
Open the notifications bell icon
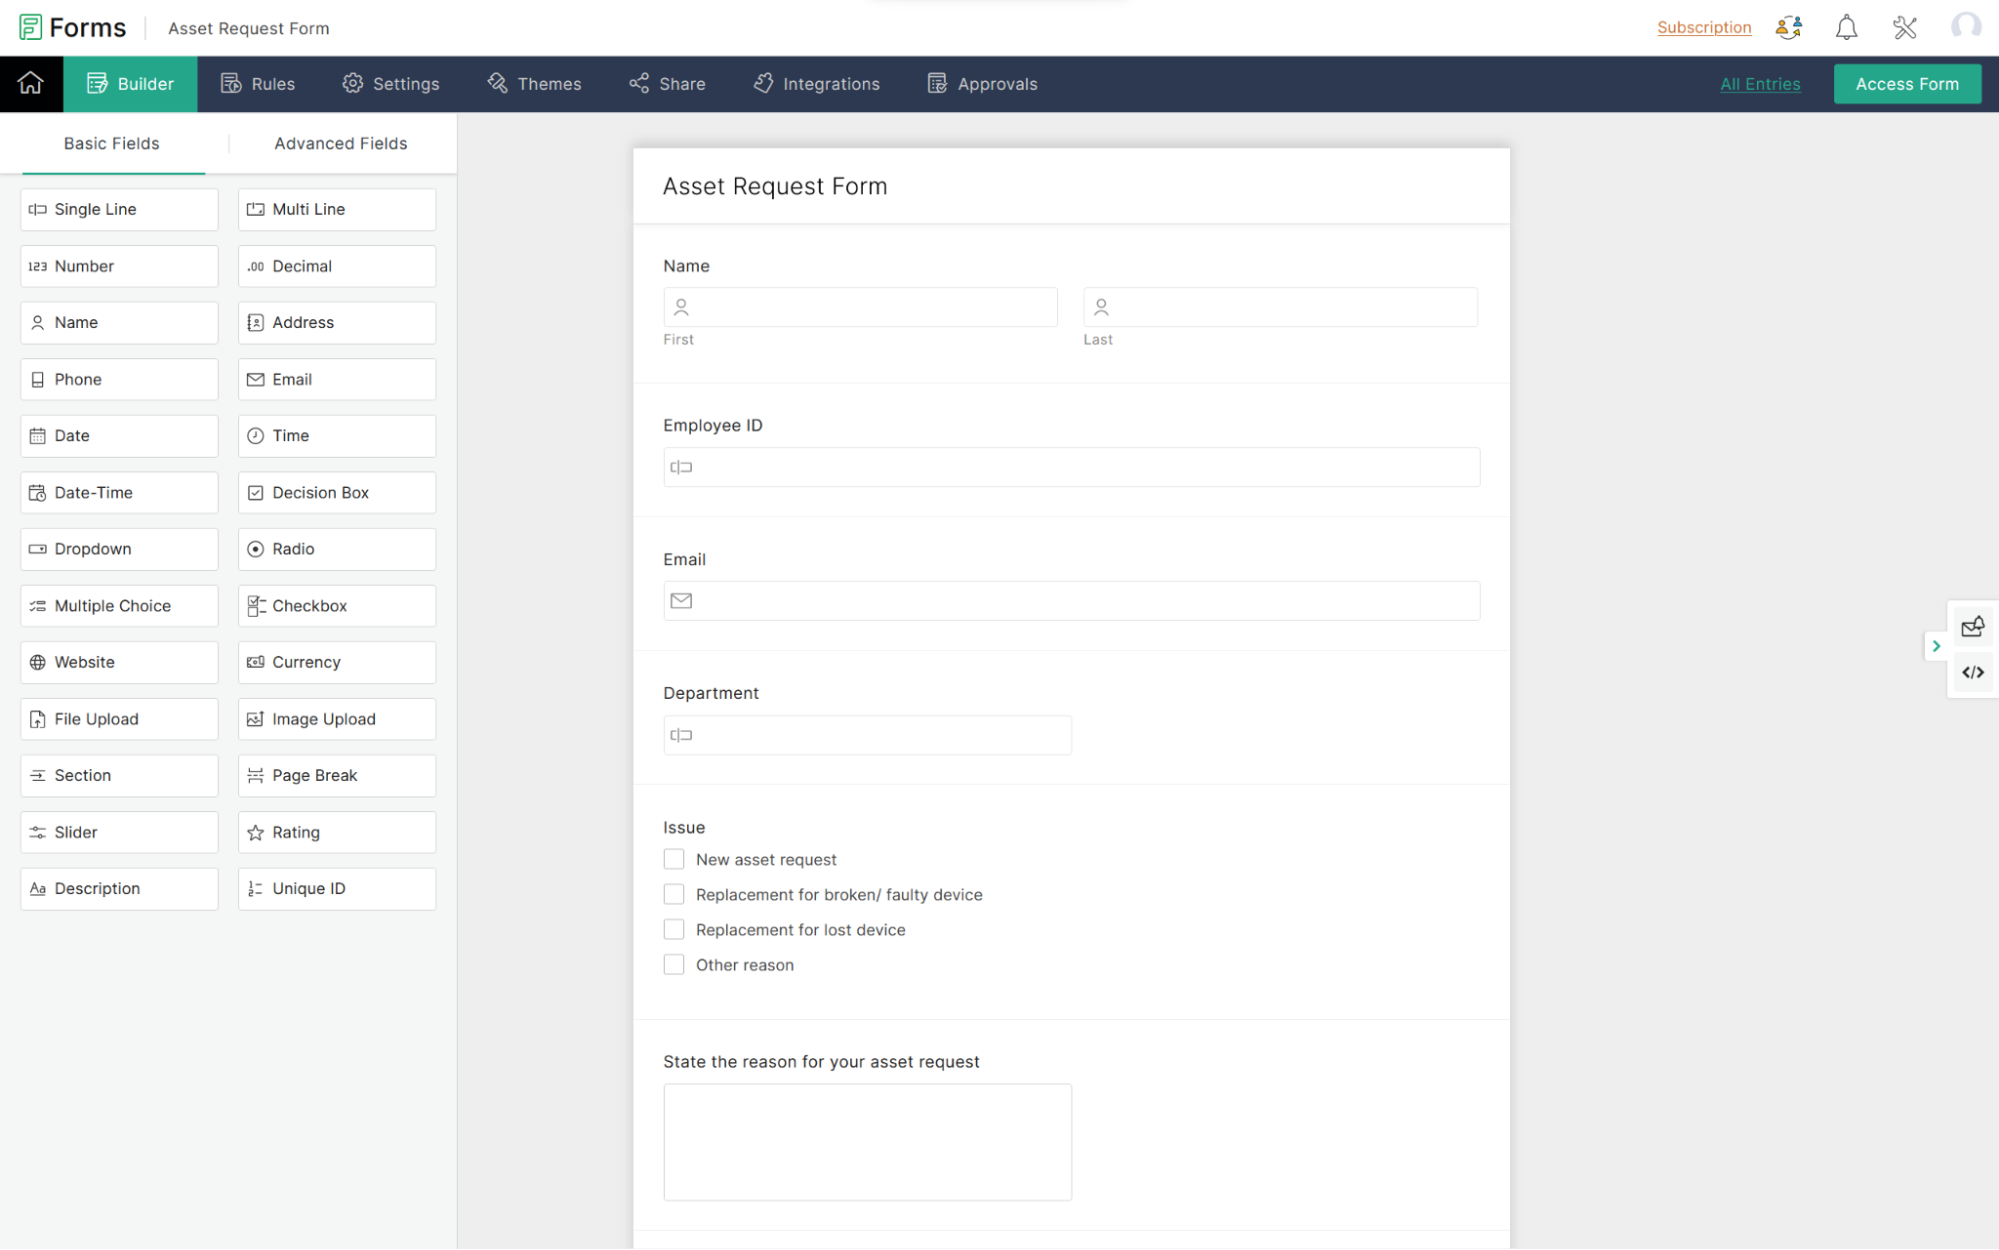[1846, 28]
